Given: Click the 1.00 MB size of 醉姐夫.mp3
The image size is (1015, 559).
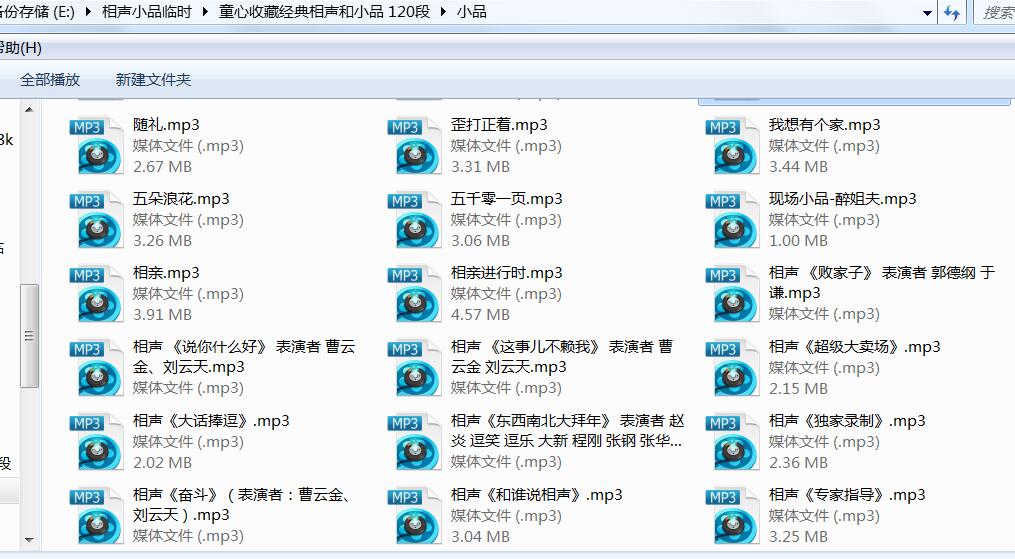Looking at the screenshot, I should point(798,241).
